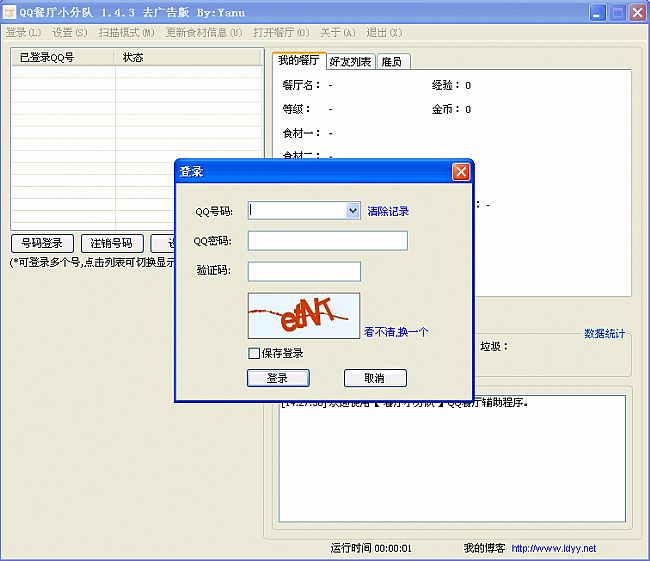The height and width of the screenshot is (561, 650).
Task: Click the 垃圾 label
Action: tap(494, 346)
